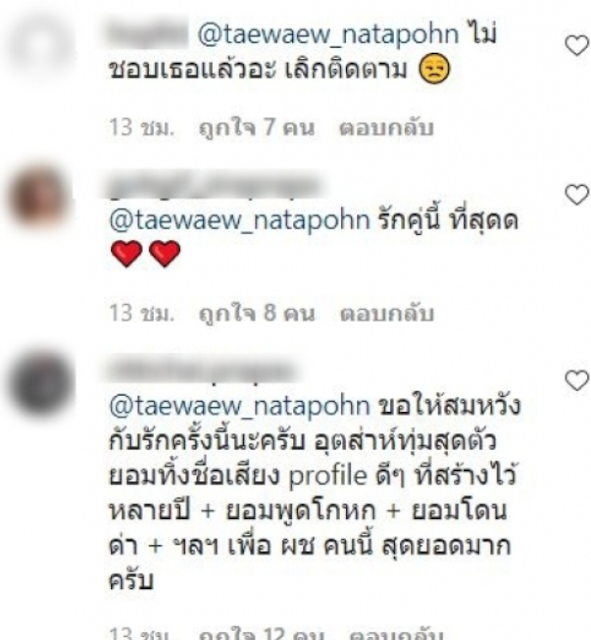Click the @taewaew_natapohn mention in the first comment
This screenshot has width=591, height=640.
click(329, 34)
